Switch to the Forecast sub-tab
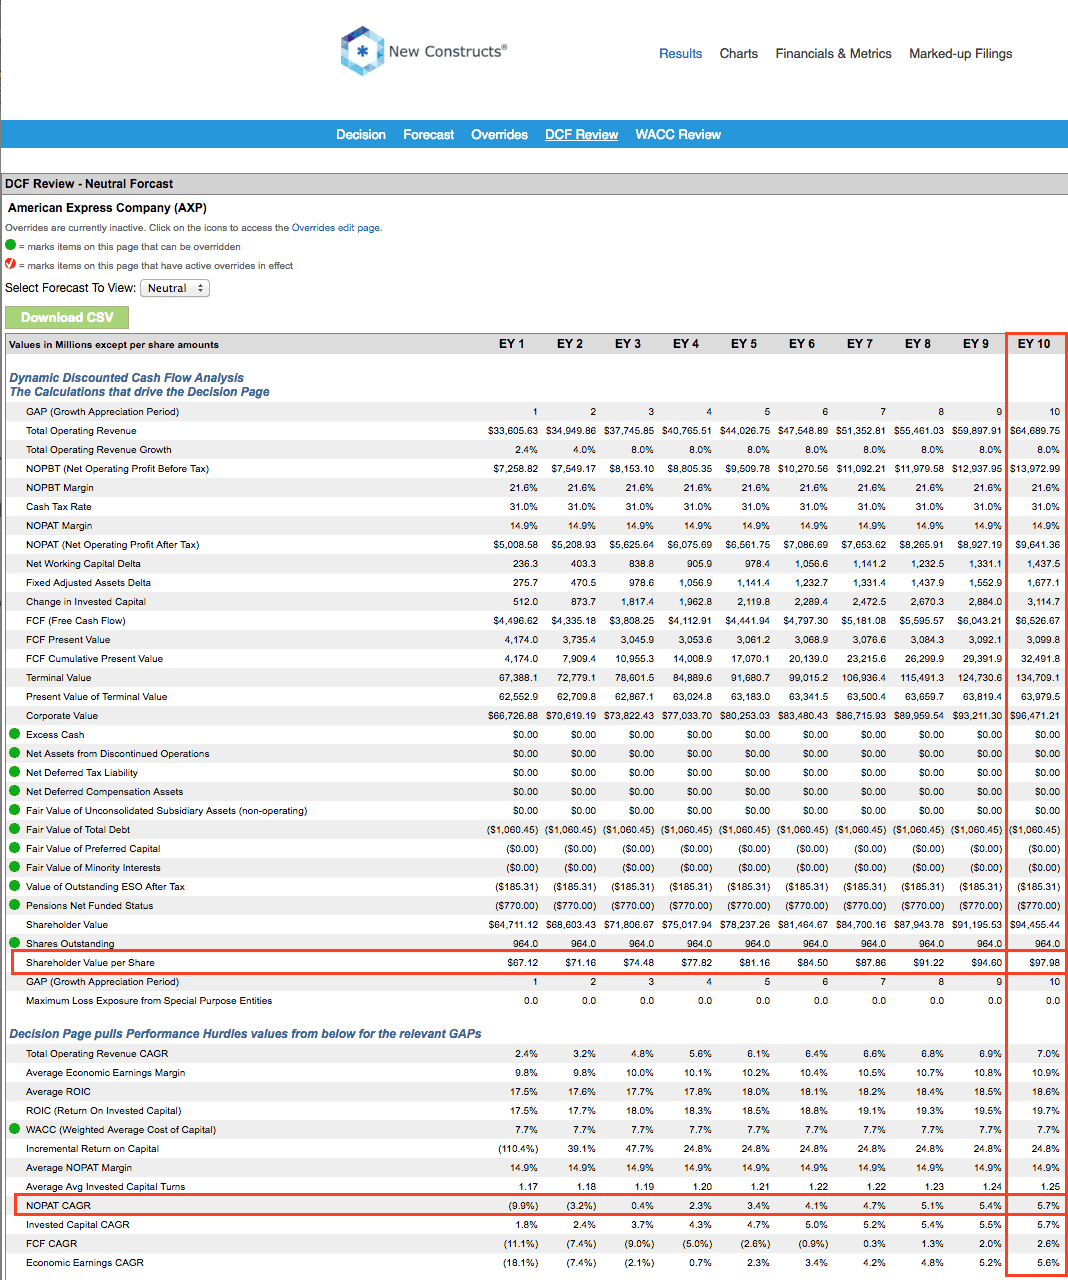This screenshot has height=1280, width=1068. (x=428, y=134)
